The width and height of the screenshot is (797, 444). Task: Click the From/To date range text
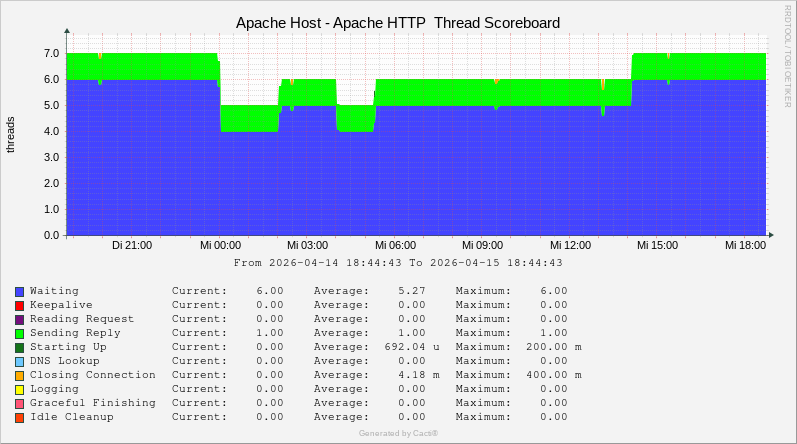pyautogui.click(x=398, y=263)
